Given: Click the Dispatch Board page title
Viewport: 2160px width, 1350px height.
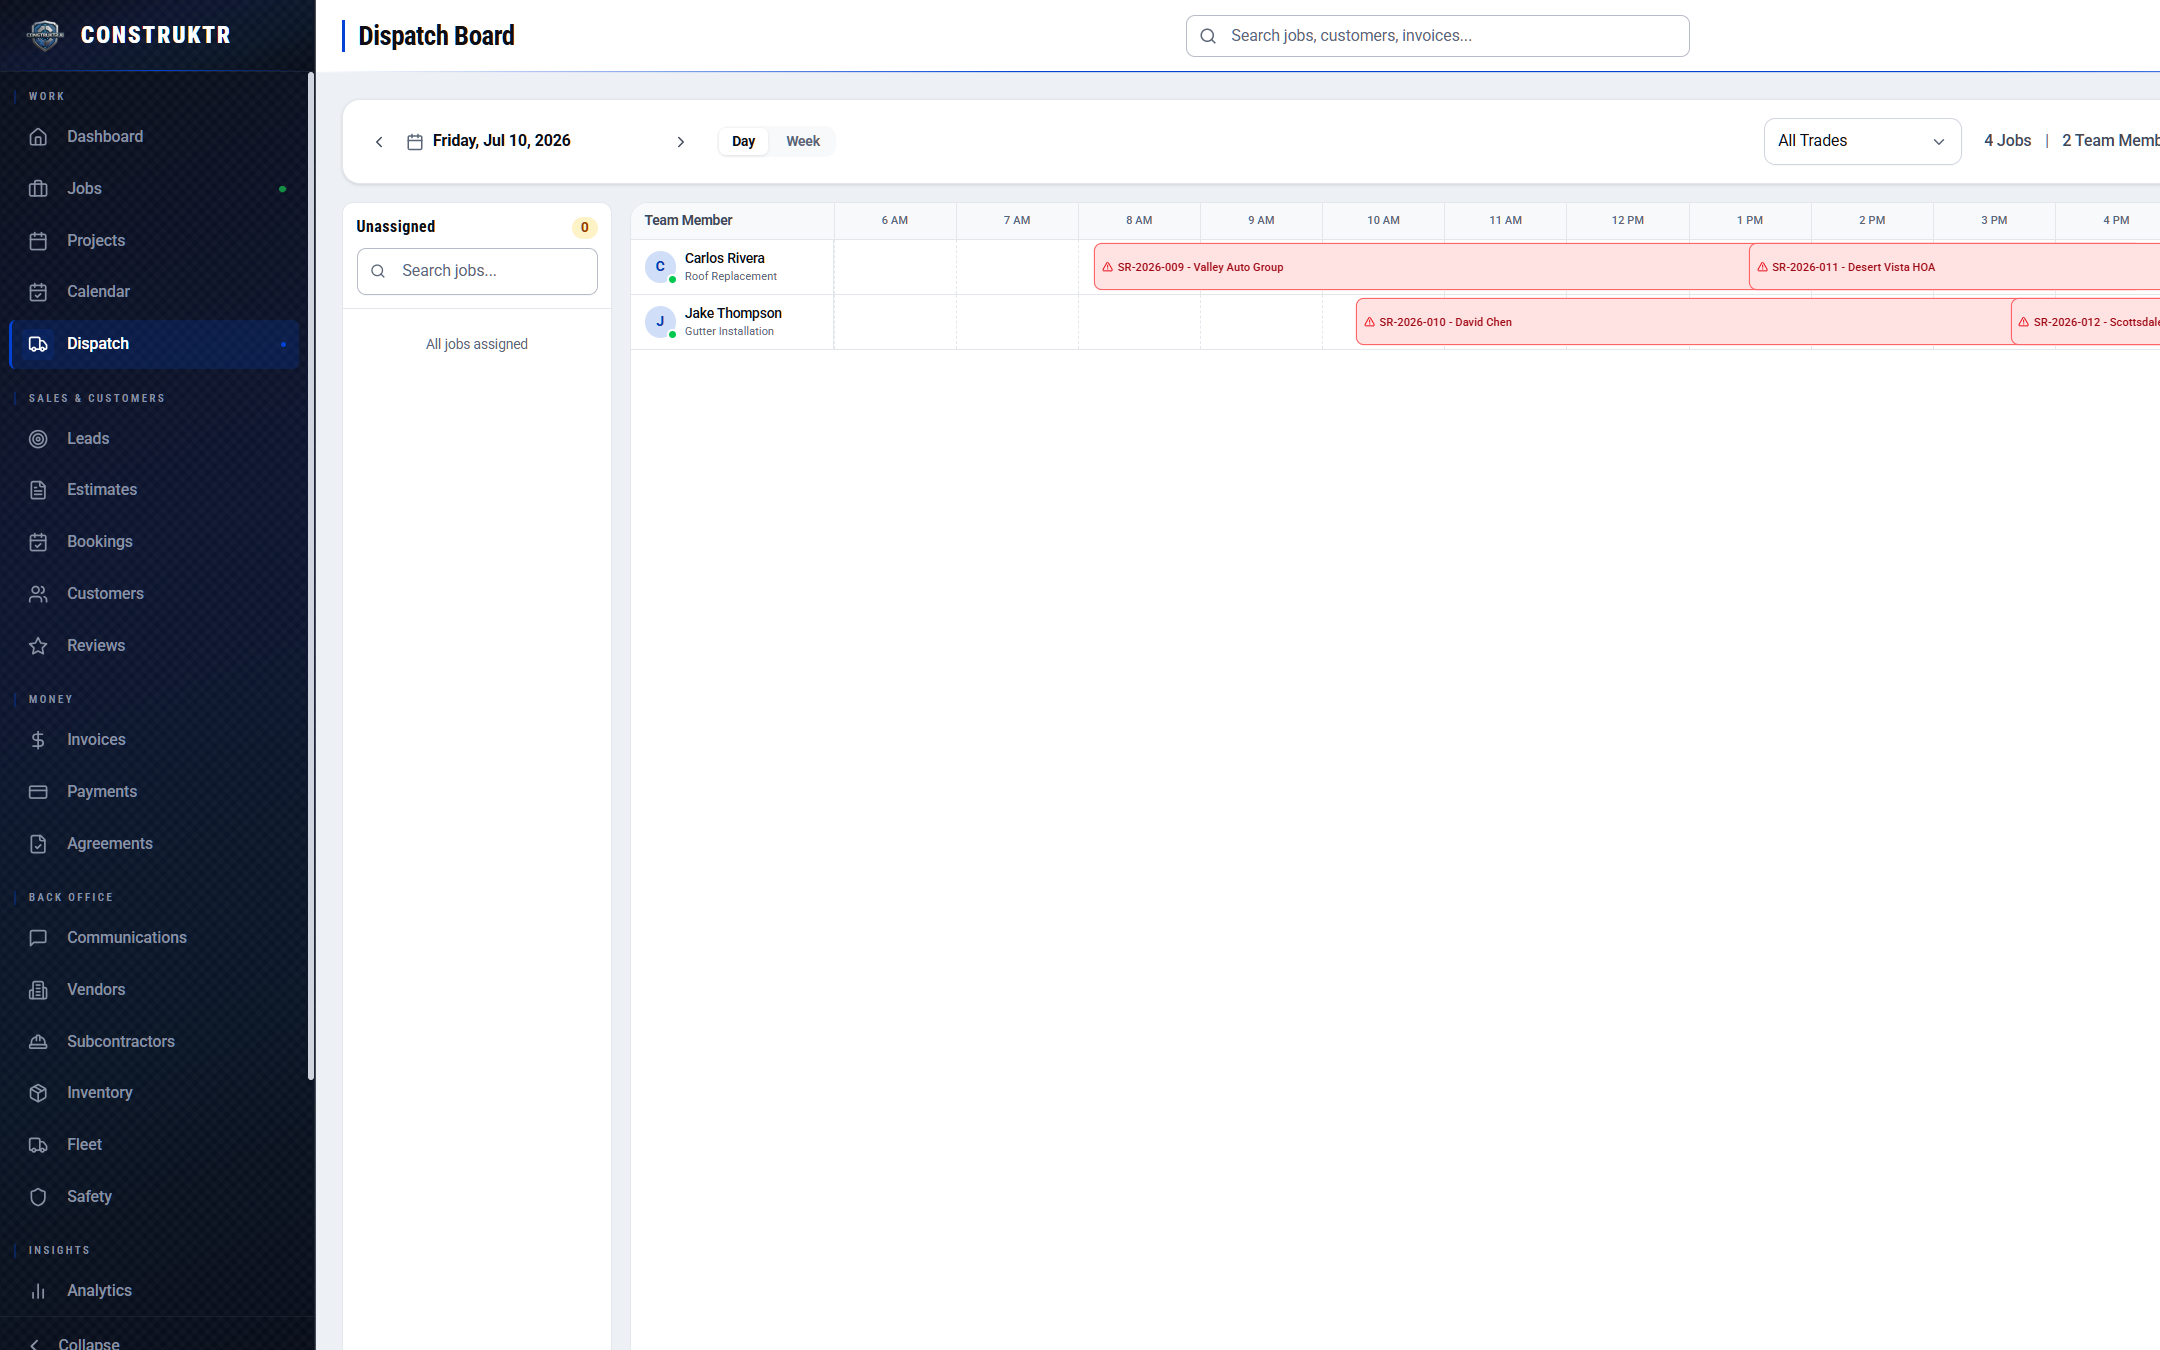Looking at the screenshot, I should (x=436, y=36).
